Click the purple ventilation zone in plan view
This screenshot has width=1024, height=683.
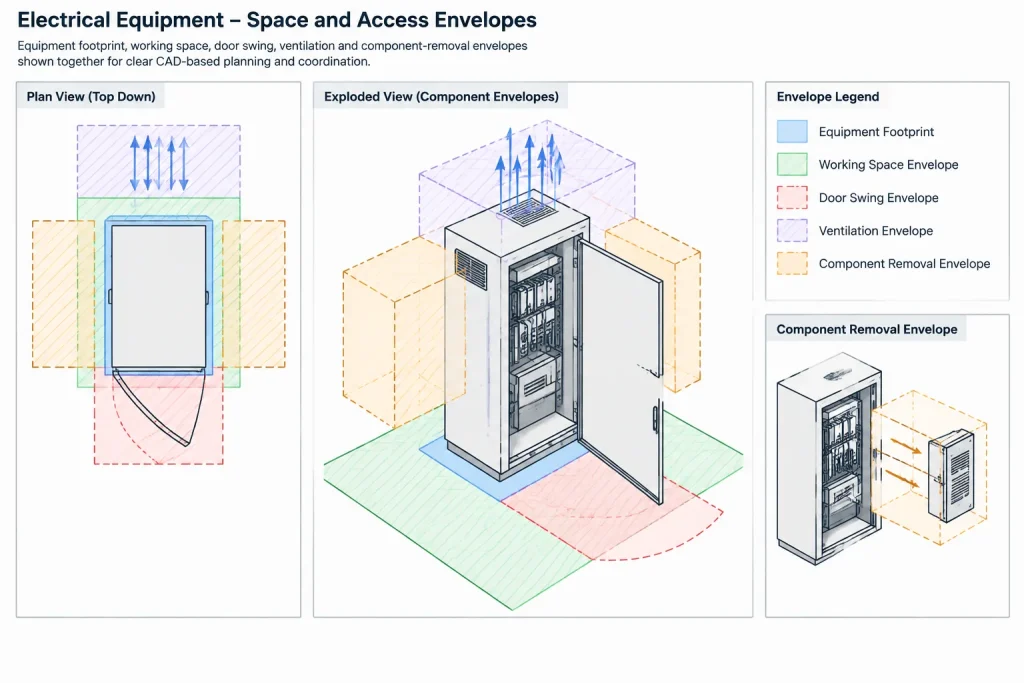pyautogui.click(x=159, y=161)
